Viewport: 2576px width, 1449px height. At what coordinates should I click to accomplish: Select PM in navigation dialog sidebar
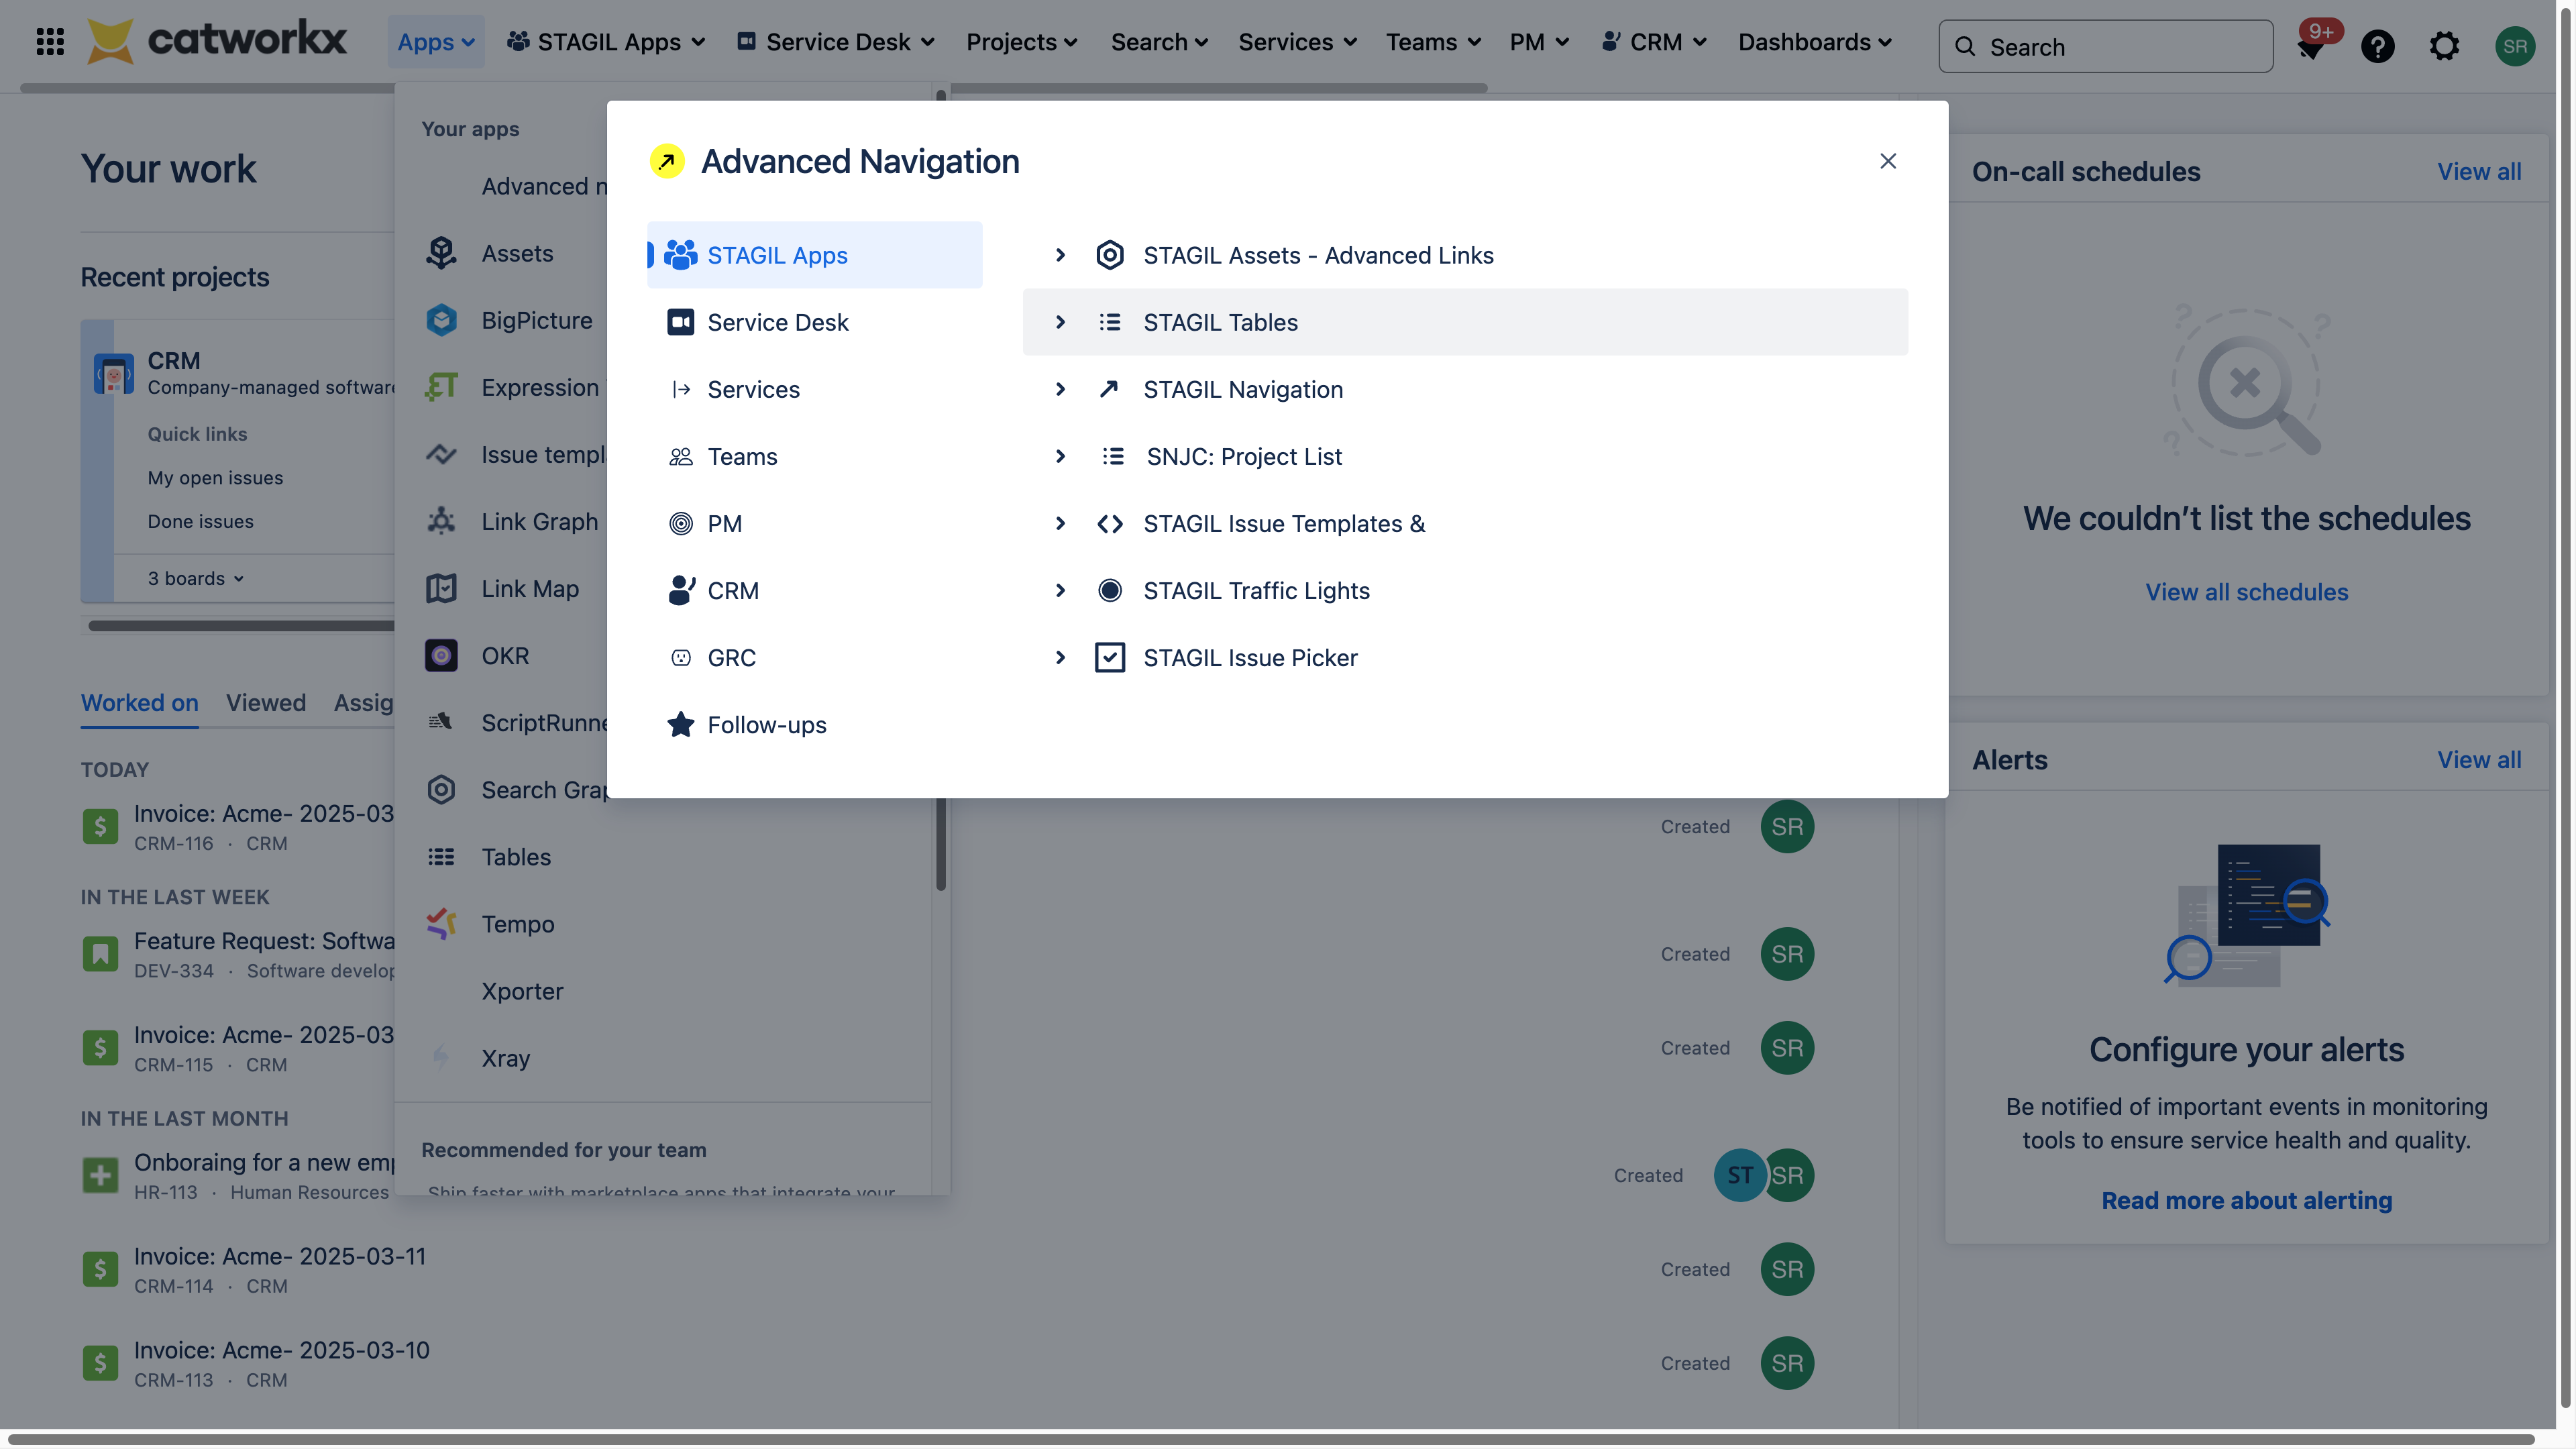[x=815, y=523]
